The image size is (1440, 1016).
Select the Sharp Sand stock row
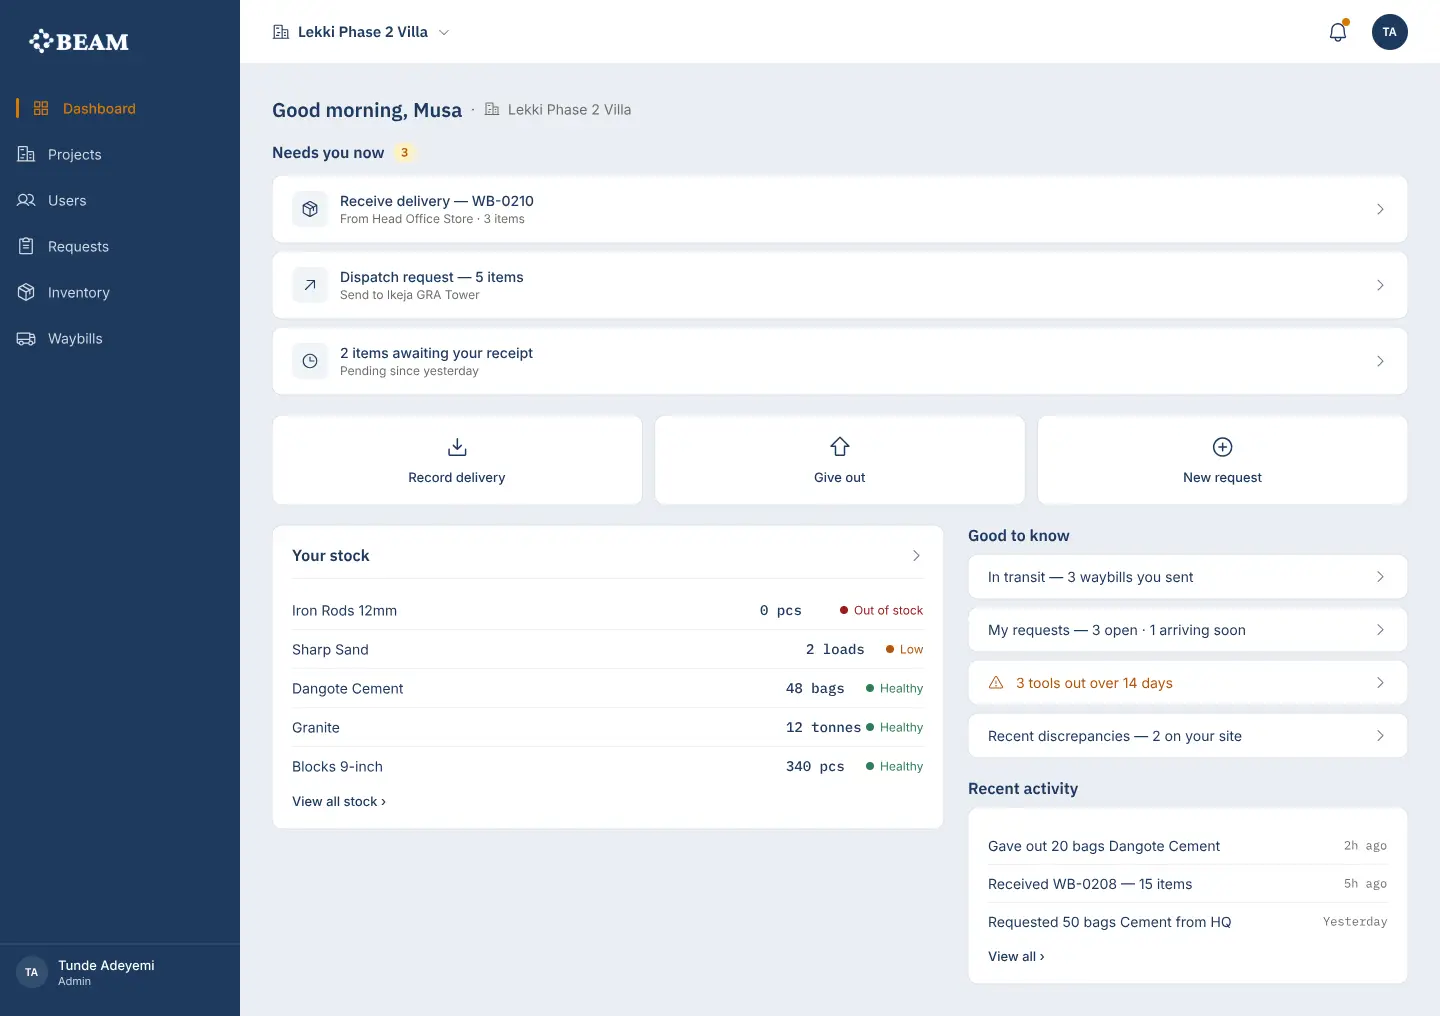608,649
